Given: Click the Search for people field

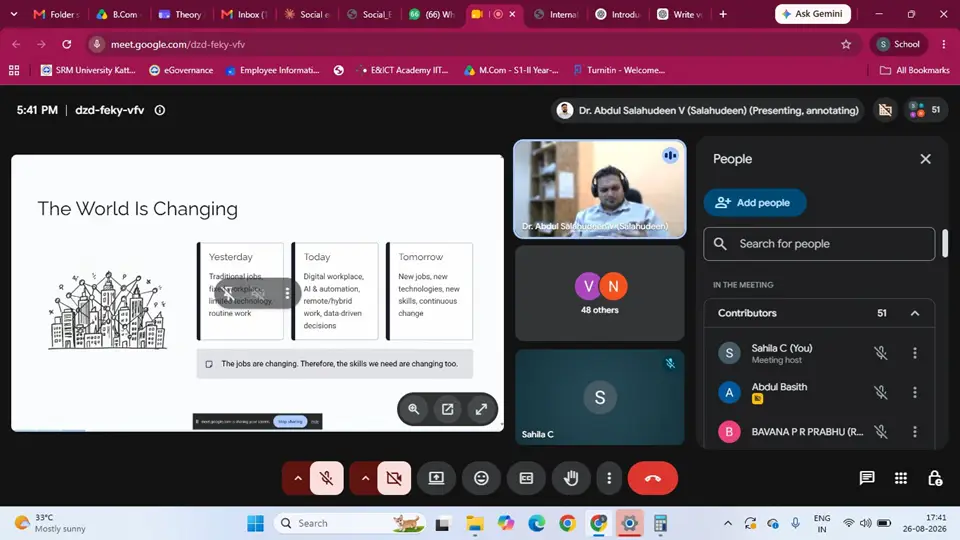Looking at the screenshot, I should click(819, 244).
